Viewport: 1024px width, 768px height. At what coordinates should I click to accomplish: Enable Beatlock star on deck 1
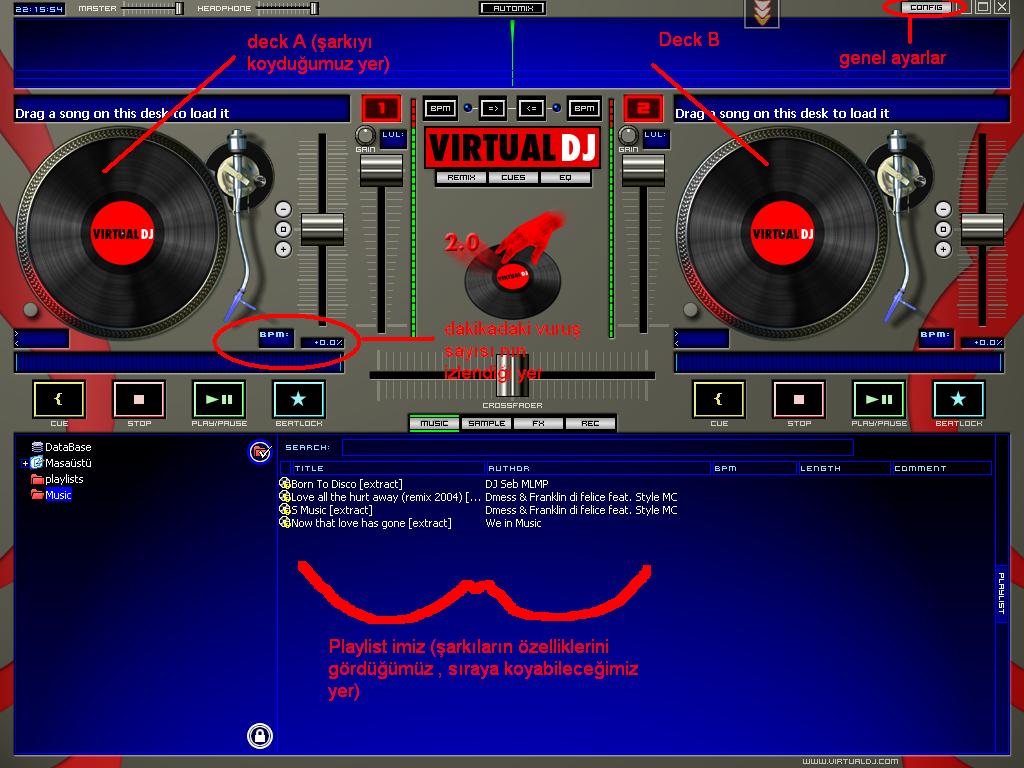coord(298,399)
